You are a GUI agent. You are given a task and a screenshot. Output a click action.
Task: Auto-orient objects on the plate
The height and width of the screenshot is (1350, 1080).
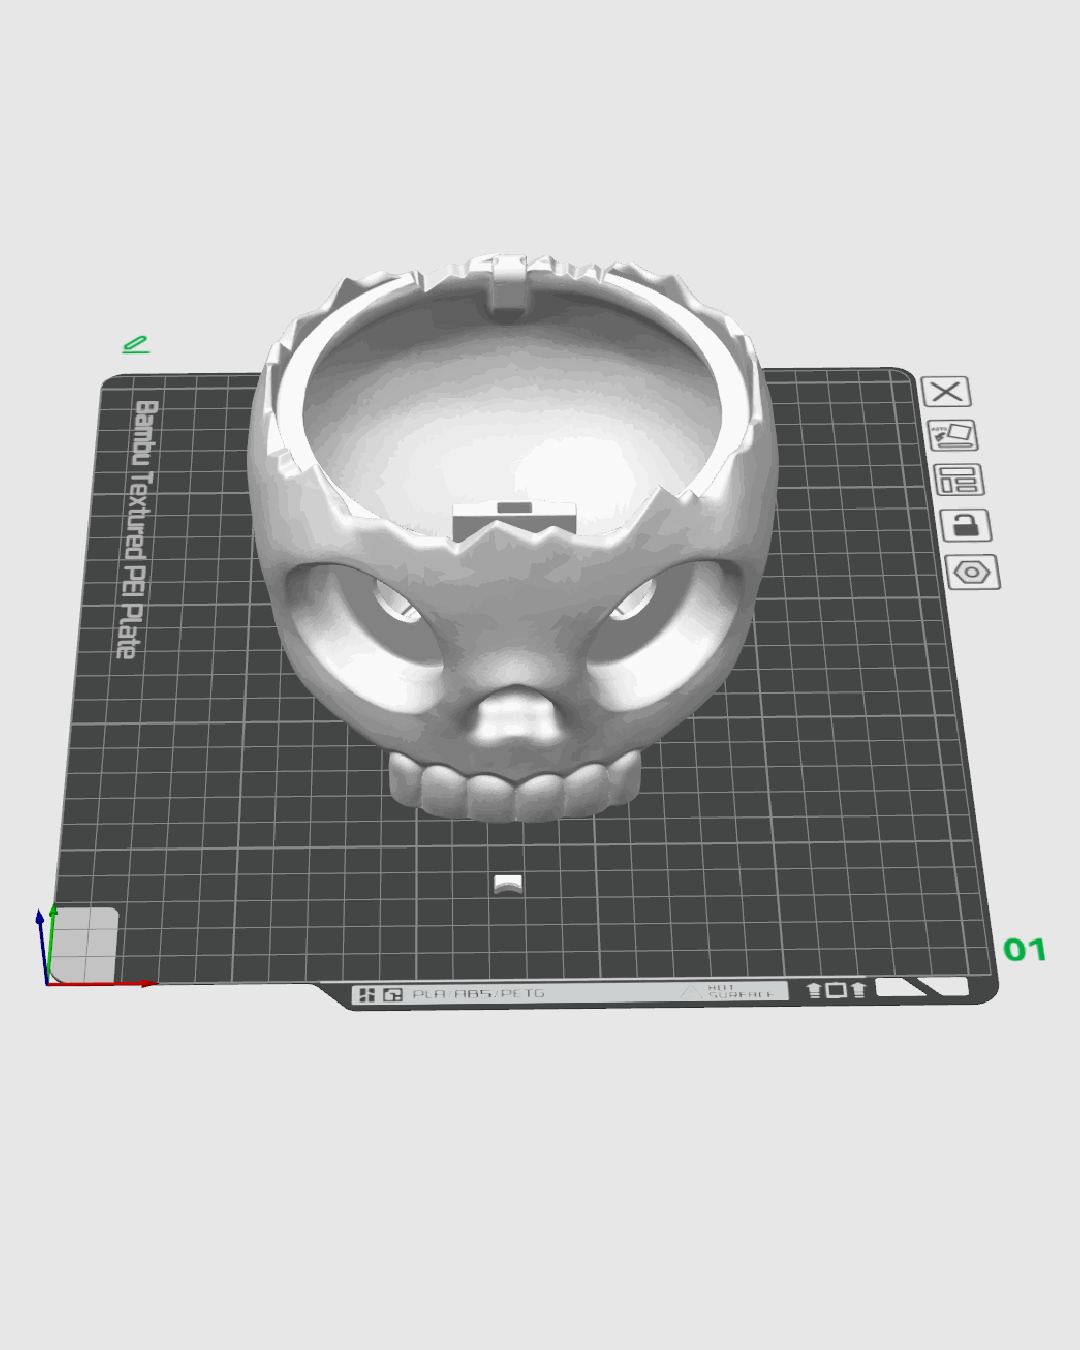(952, 435)
